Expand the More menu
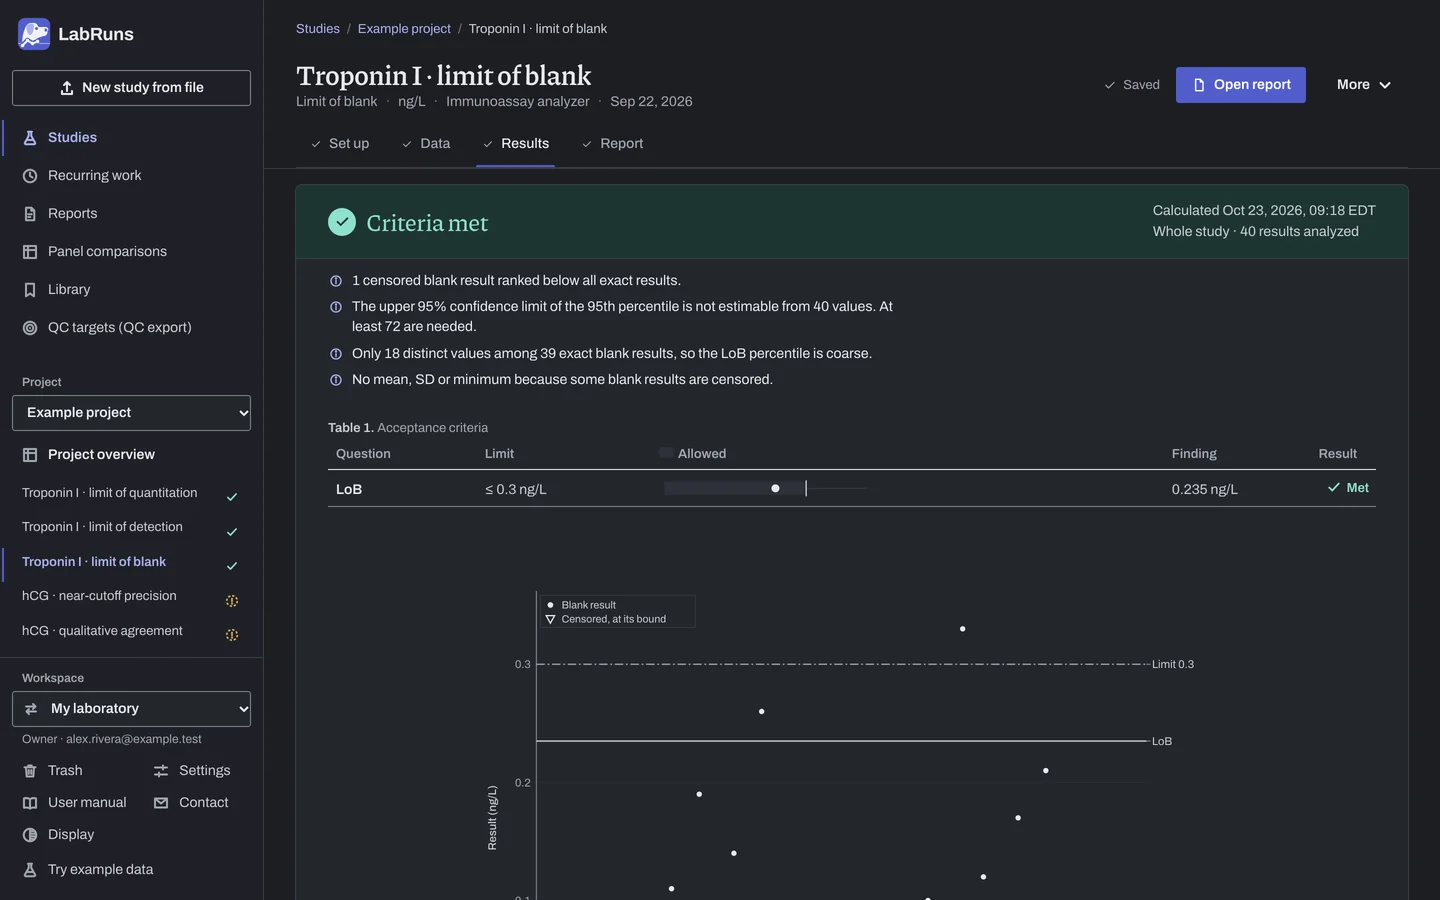The height and width of the screenshot is (900, 1440). point(1364,85)
